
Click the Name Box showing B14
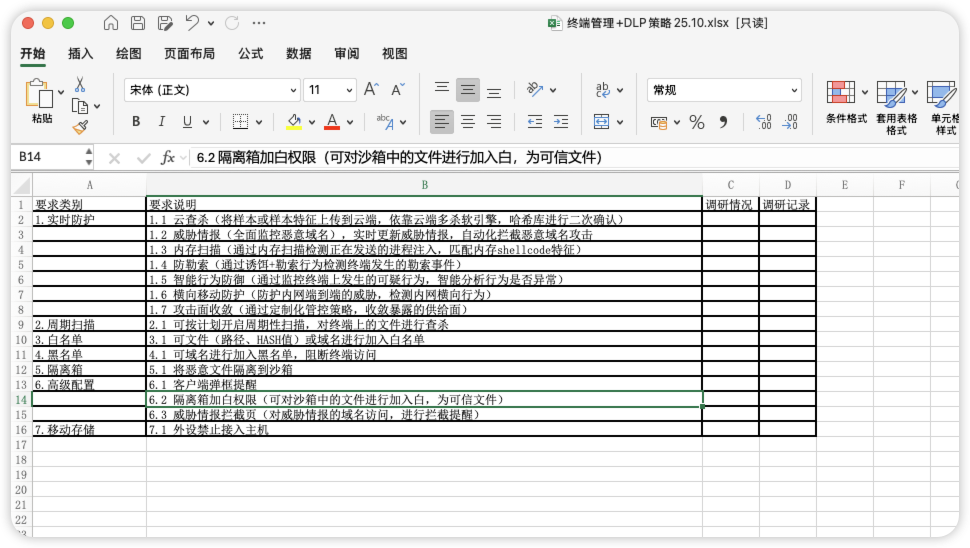coord(47,157)
